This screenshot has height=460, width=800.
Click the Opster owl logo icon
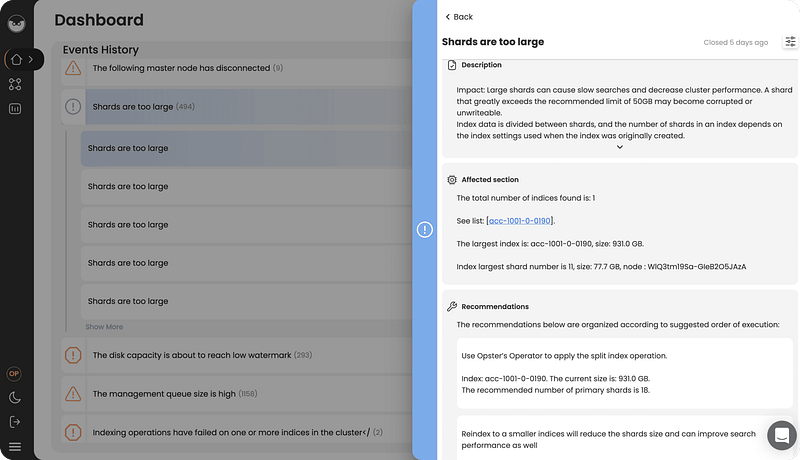[x=16, y=23]
